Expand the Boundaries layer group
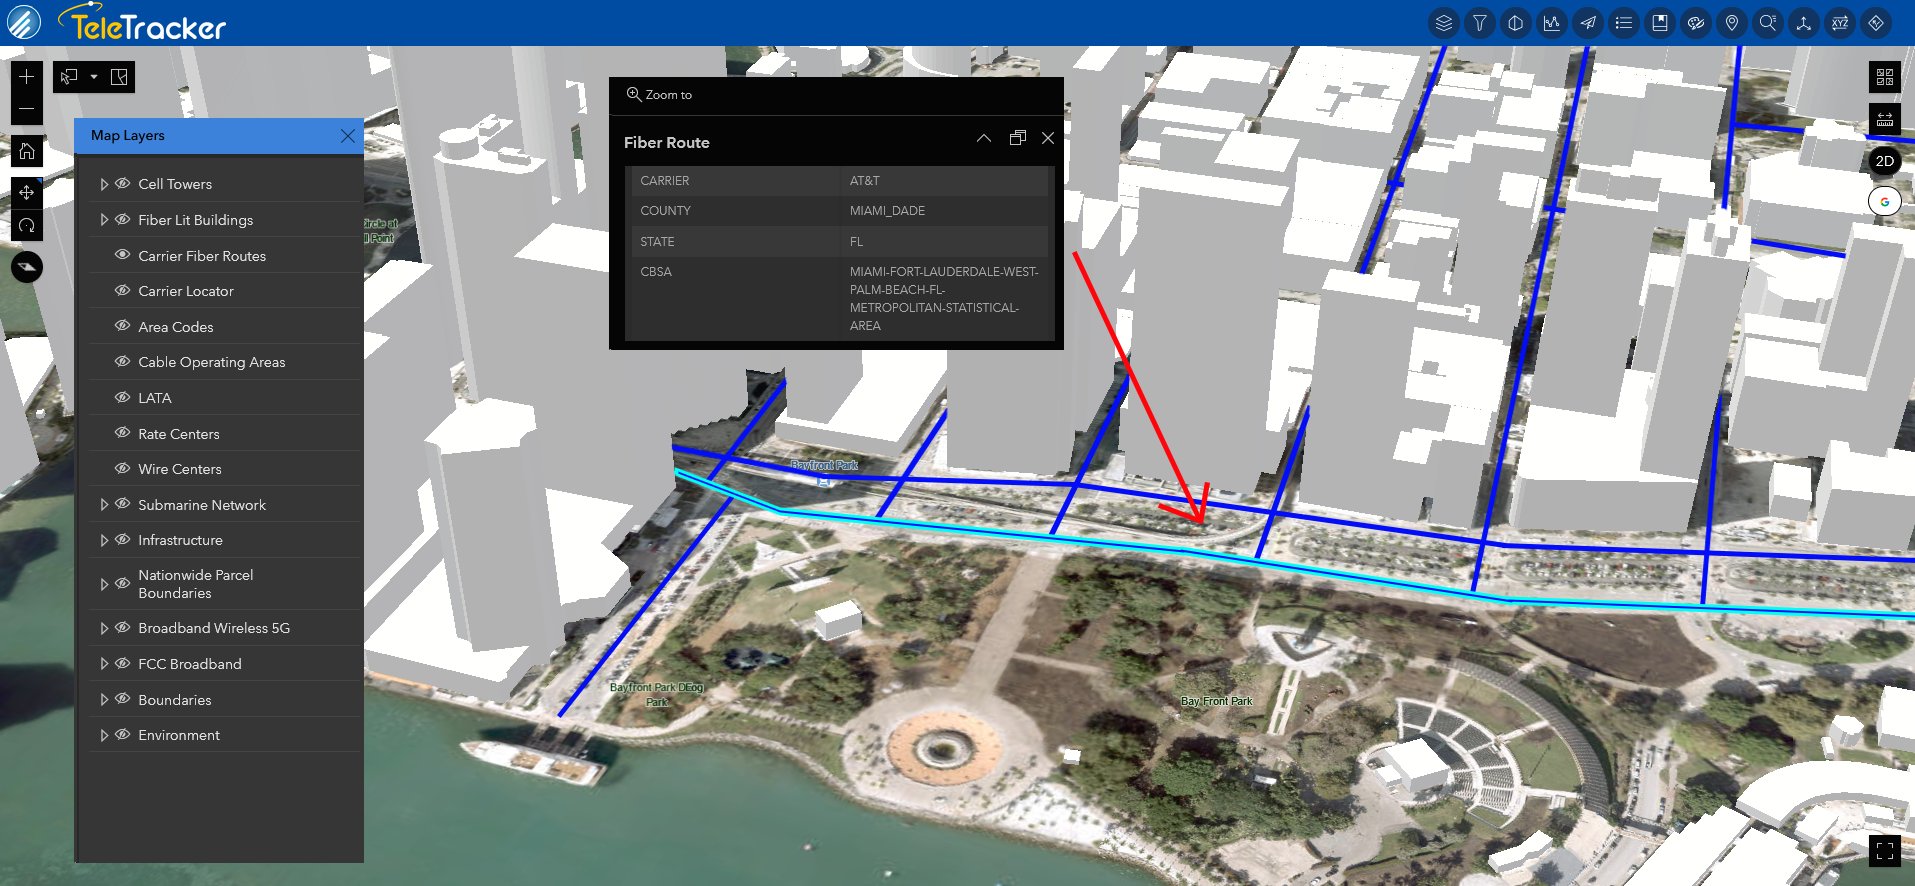The height and width of the screenshot is (886, 1915). [104, 700]
